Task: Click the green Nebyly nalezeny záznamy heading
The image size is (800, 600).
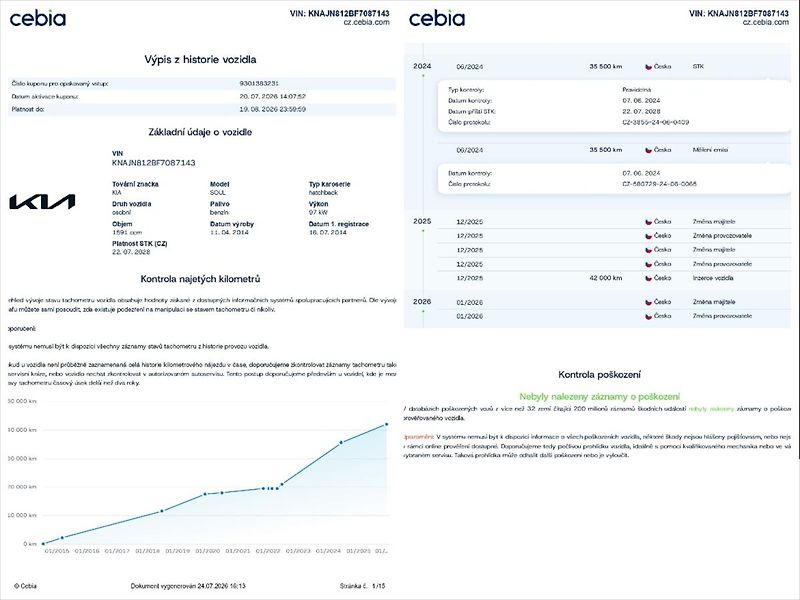Action: pos(599,396)
